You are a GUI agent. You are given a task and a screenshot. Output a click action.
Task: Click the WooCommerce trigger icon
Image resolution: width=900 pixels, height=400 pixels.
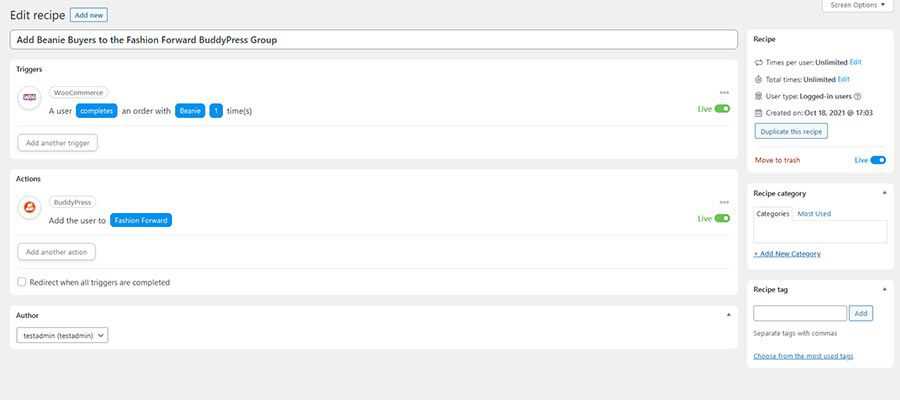[x=30, y=98]
